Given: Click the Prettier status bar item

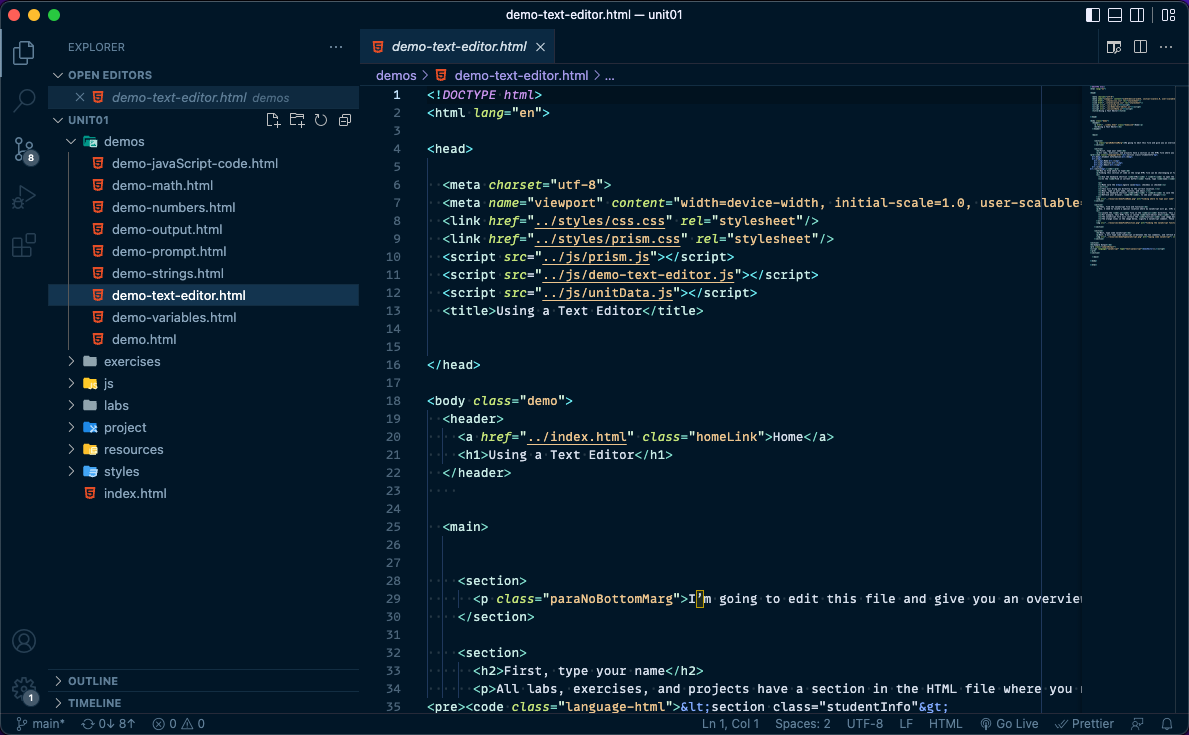Looking at the screenshot, I should point(1084,723).
